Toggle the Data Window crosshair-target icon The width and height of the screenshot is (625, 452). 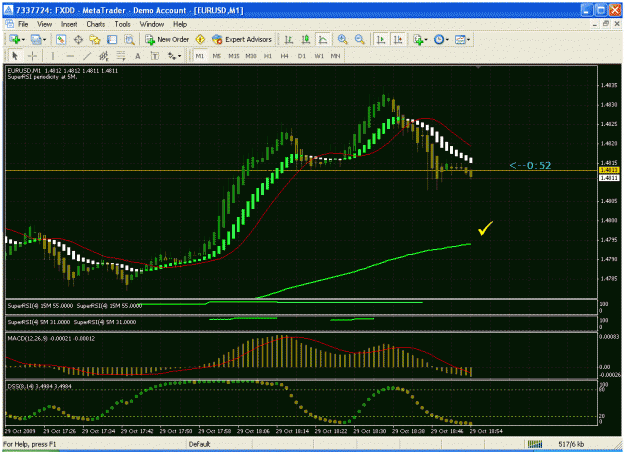[x=78, y=39]
